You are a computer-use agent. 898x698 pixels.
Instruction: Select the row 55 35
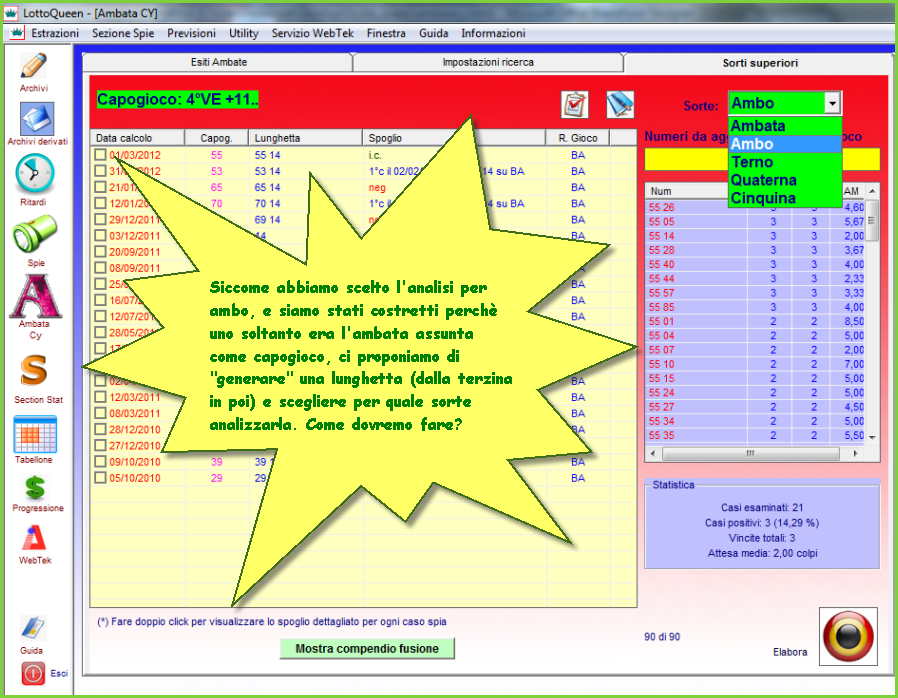(x=755, y=435)
